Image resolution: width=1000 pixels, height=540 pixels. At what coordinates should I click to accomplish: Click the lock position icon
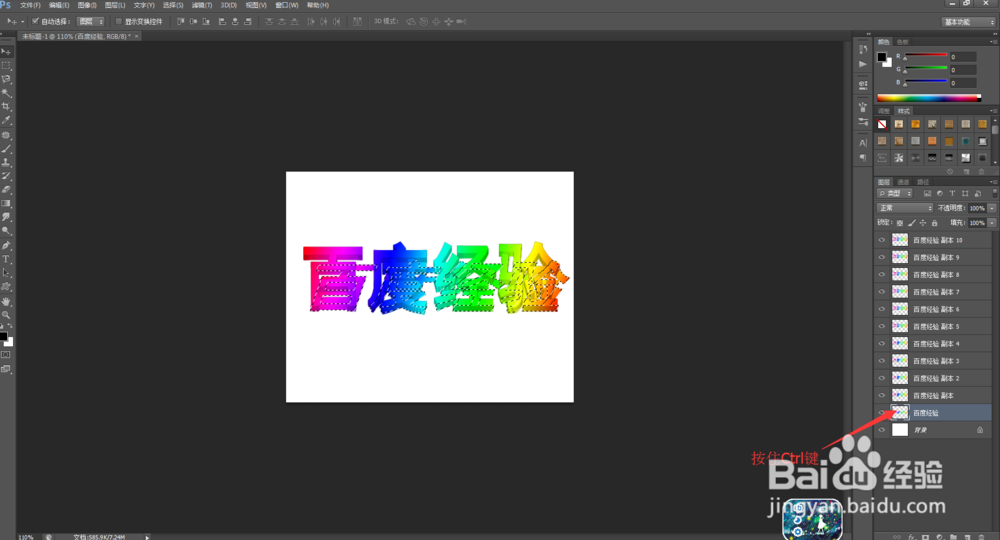(x=923, y=223)
